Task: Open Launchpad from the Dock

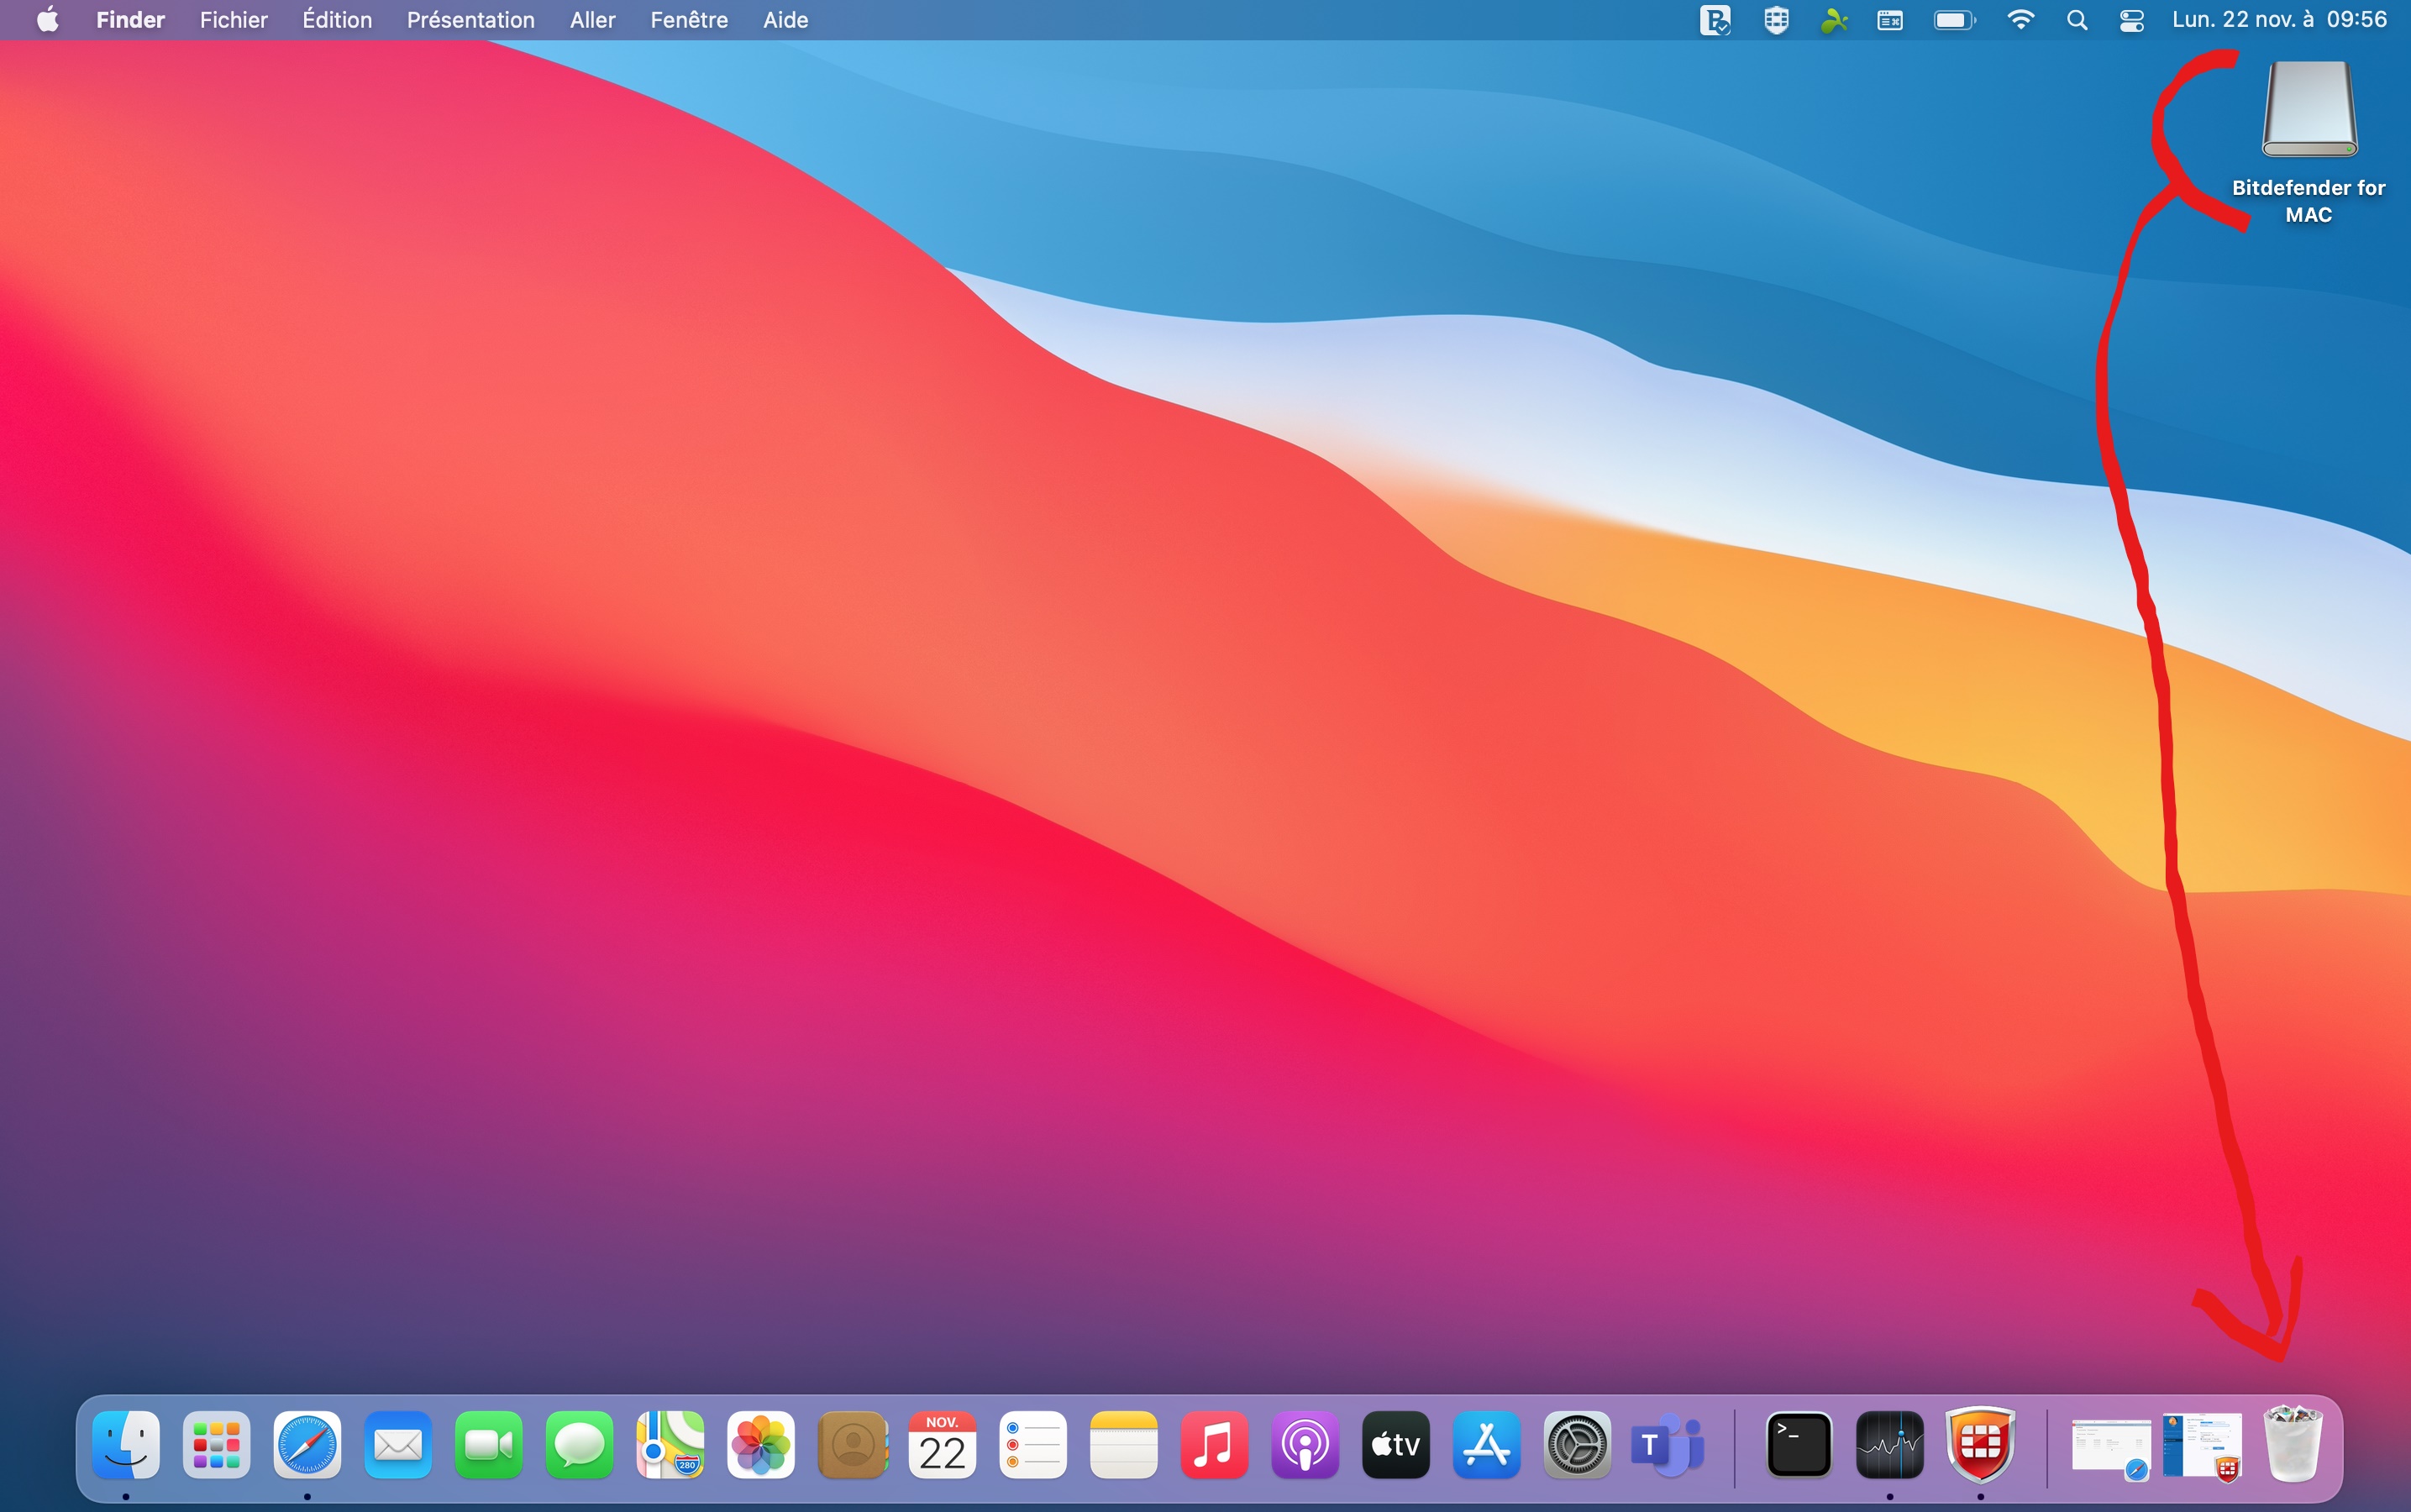Action: pos(216,1445)
